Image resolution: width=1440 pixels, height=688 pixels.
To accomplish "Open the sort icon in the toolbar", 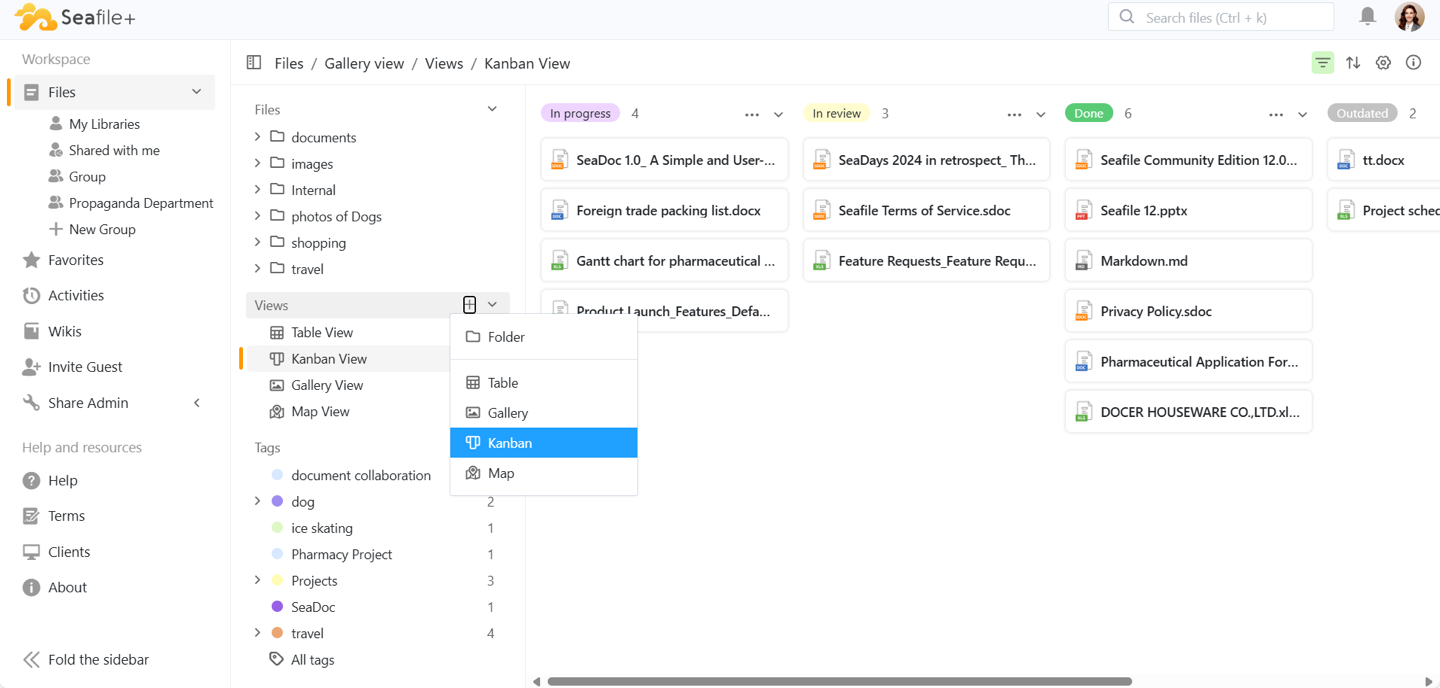I will [x=1353, y=63].
